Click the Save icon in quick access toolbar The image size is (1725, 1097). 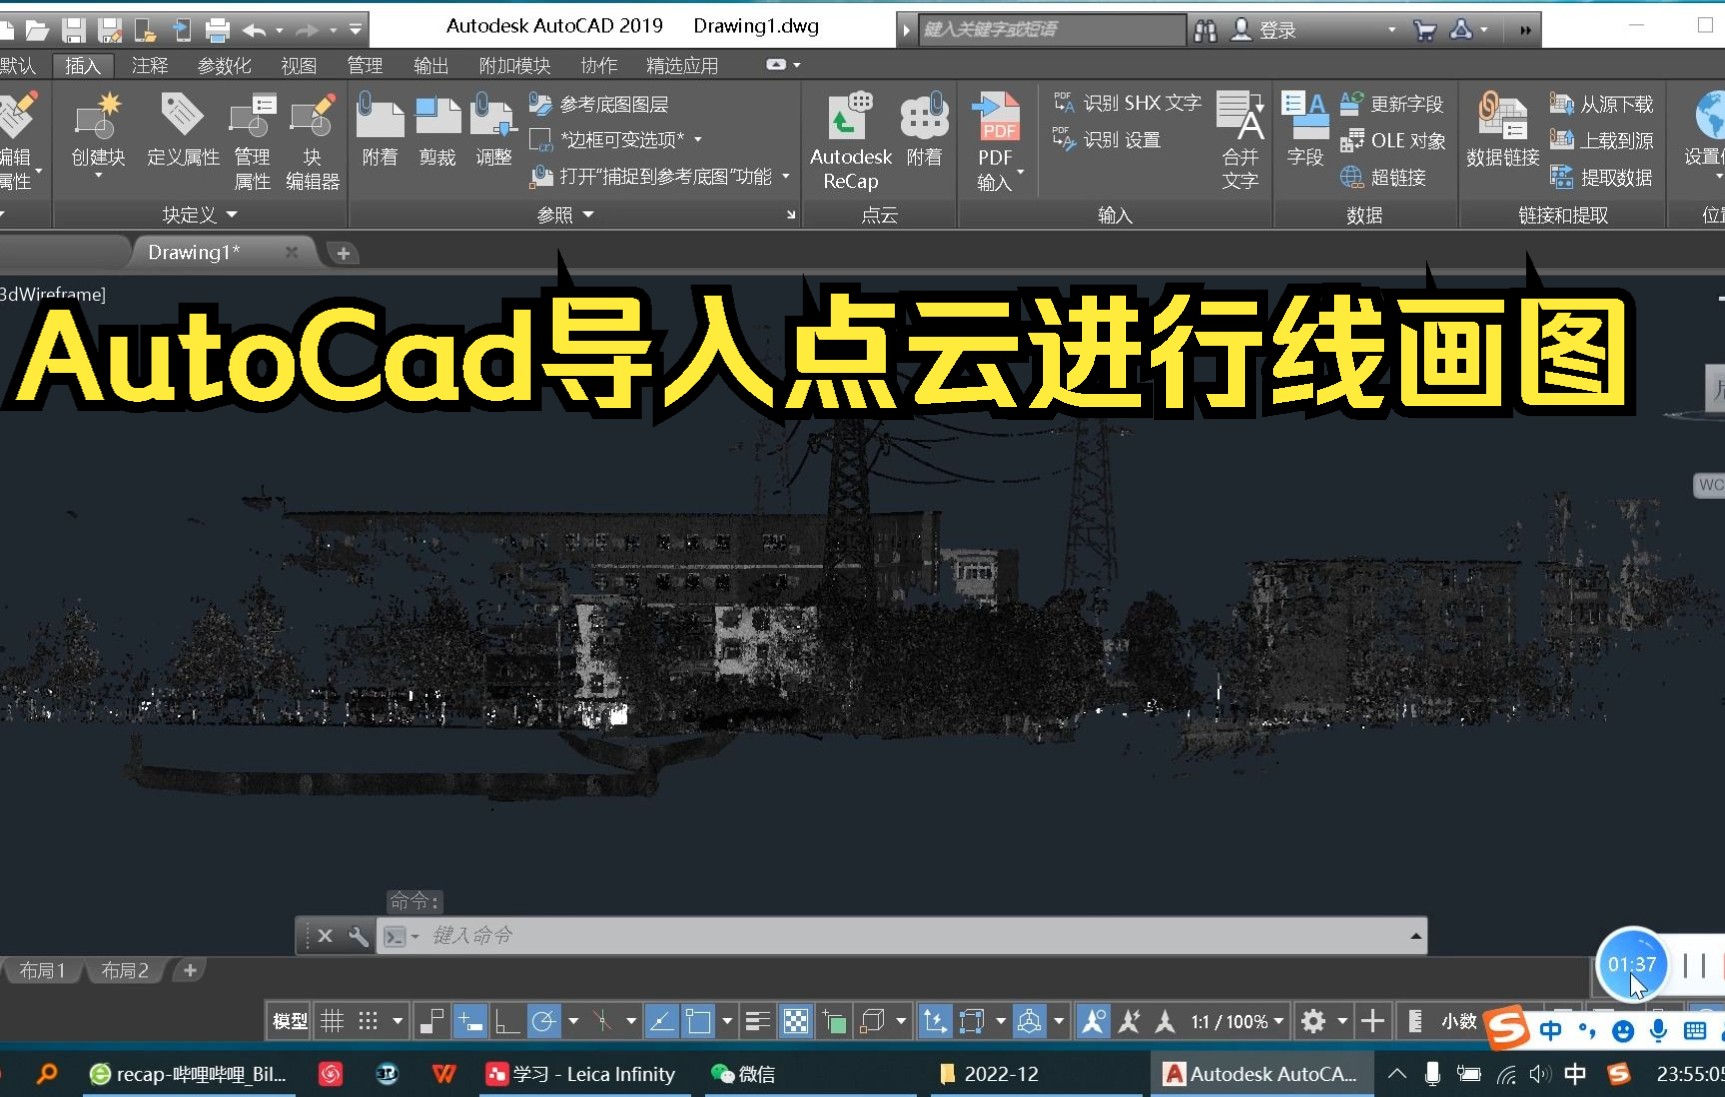click(73, 30)
